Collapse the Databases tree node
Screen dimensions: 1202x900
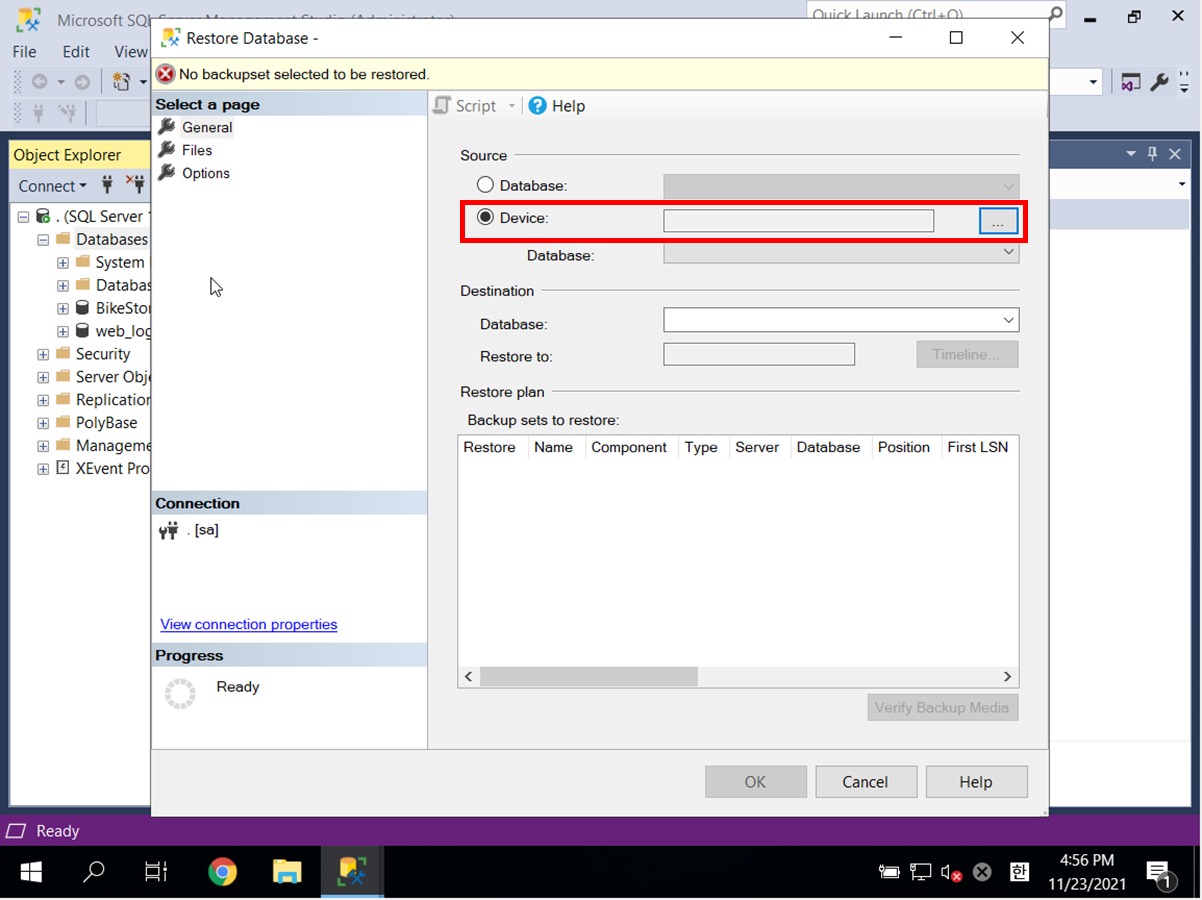point(43,239)
